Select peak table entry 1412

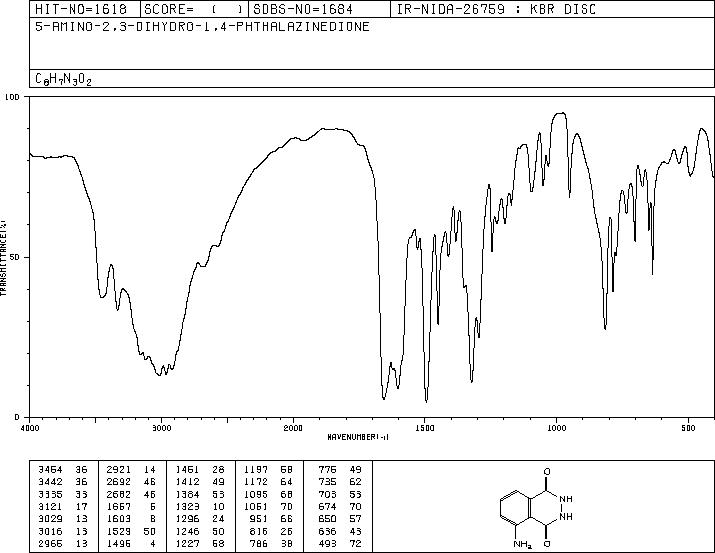click(x=187, y=482)
